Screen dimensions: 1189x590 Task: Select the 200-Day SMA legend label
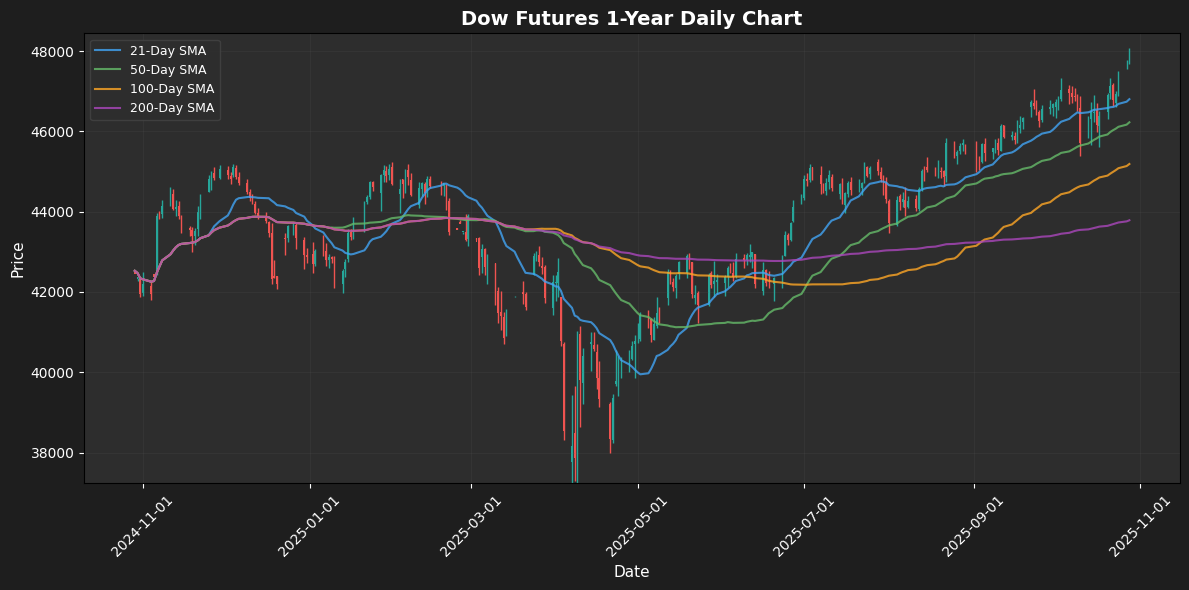point(172,108)
